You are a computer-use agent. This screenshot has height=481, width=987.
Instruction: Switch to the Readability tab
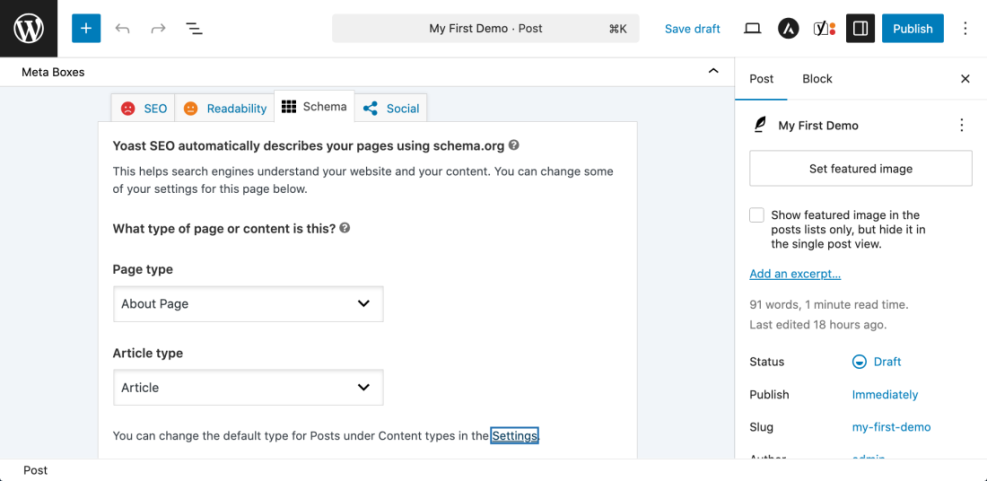[x=225, y=108]
